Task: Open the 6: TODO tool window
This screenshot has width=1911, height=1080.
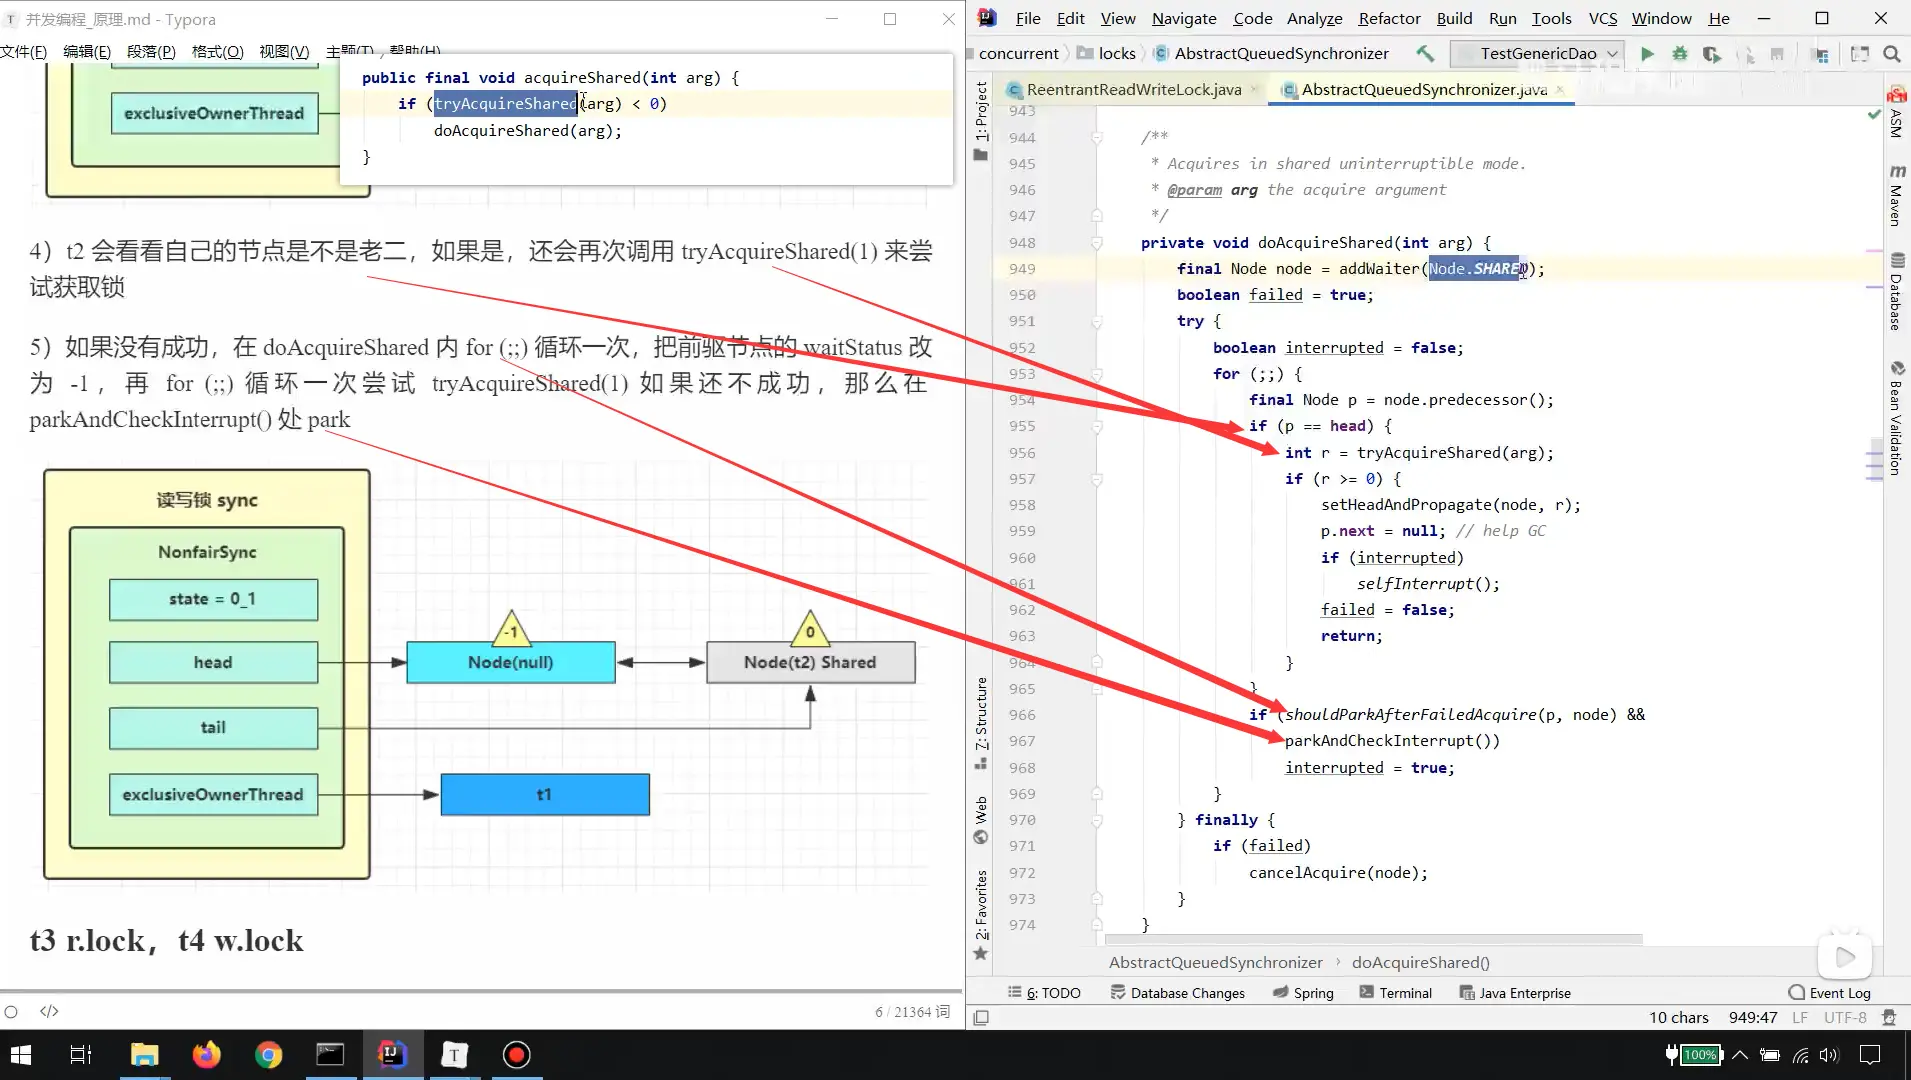Action: (x=1044, y=992)
